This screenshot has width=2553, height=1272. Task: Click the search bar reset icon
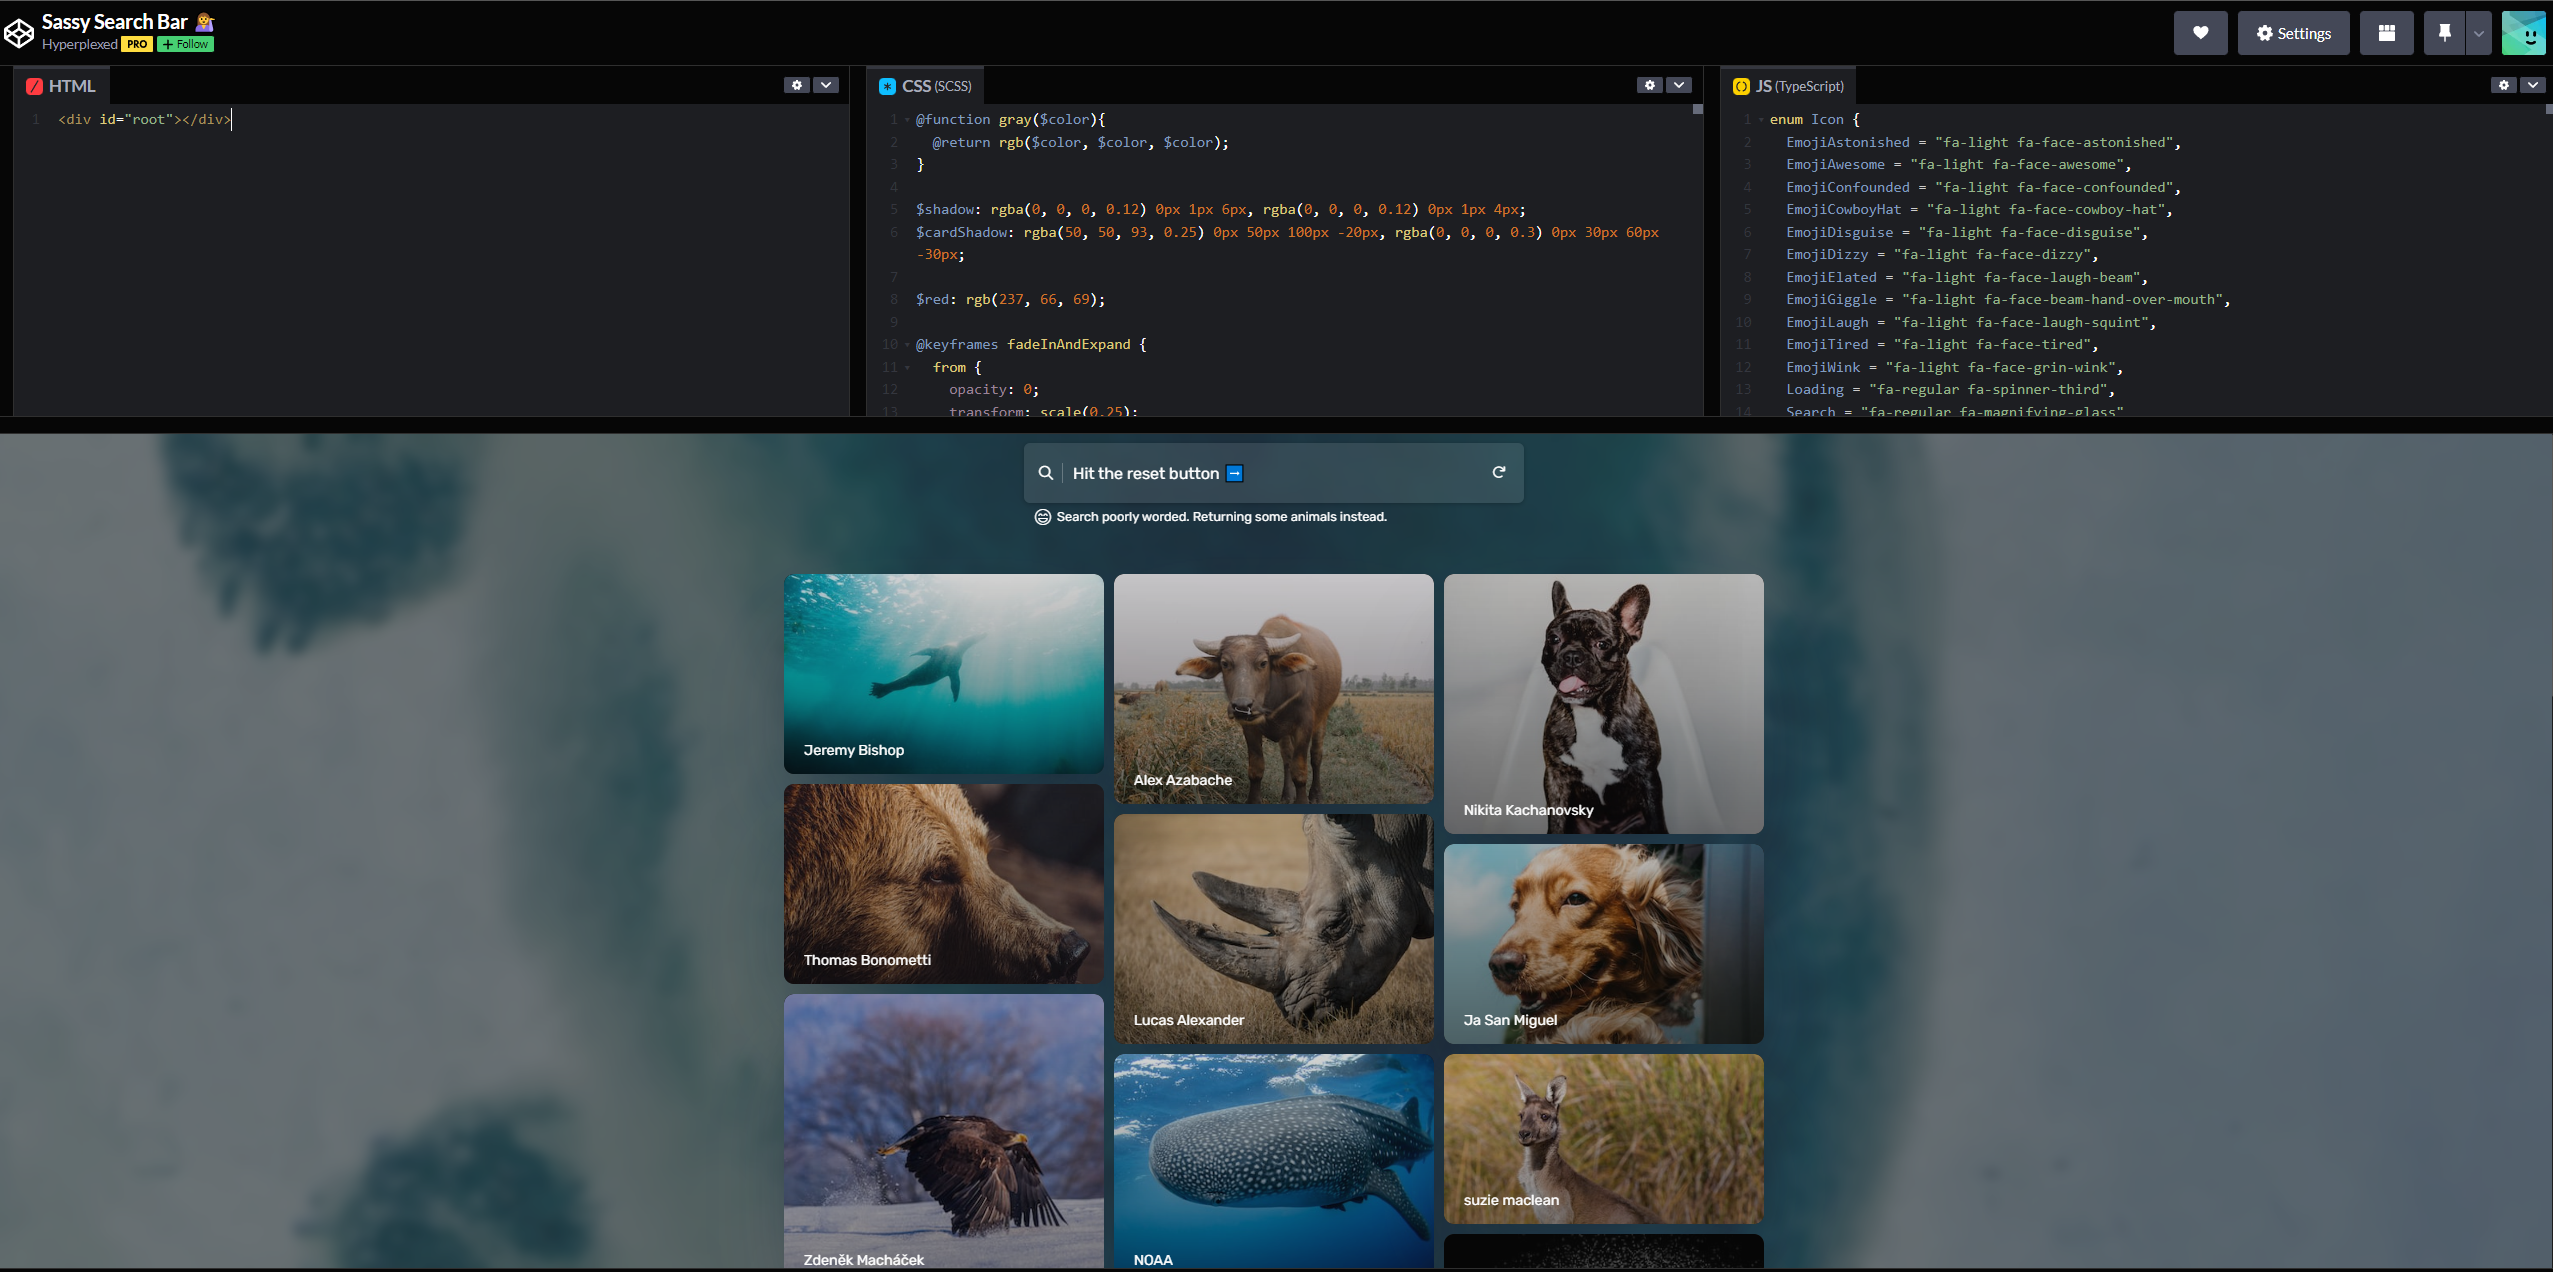click(1498, 472)
